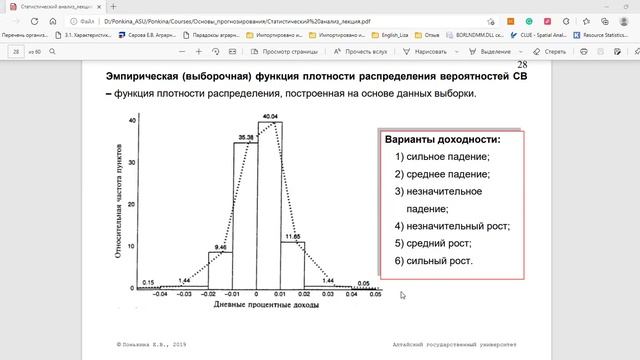Expand the first Импортировано и... bookmarks folder
This screenshot has width=640, height=360.
point(274,35)
